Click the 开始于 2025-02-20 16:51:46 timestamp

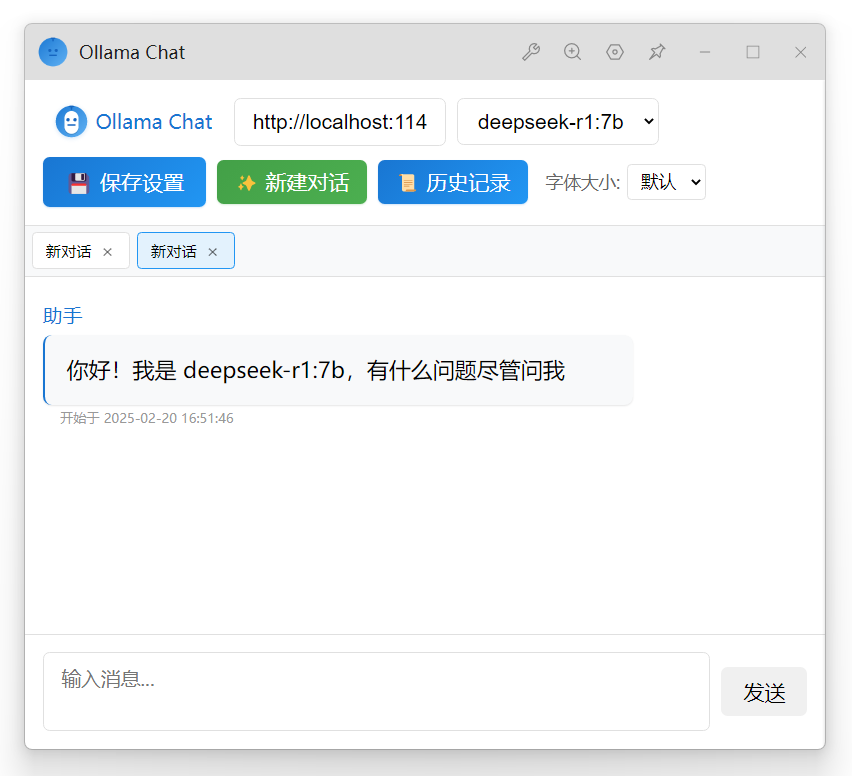coord(147,418)
